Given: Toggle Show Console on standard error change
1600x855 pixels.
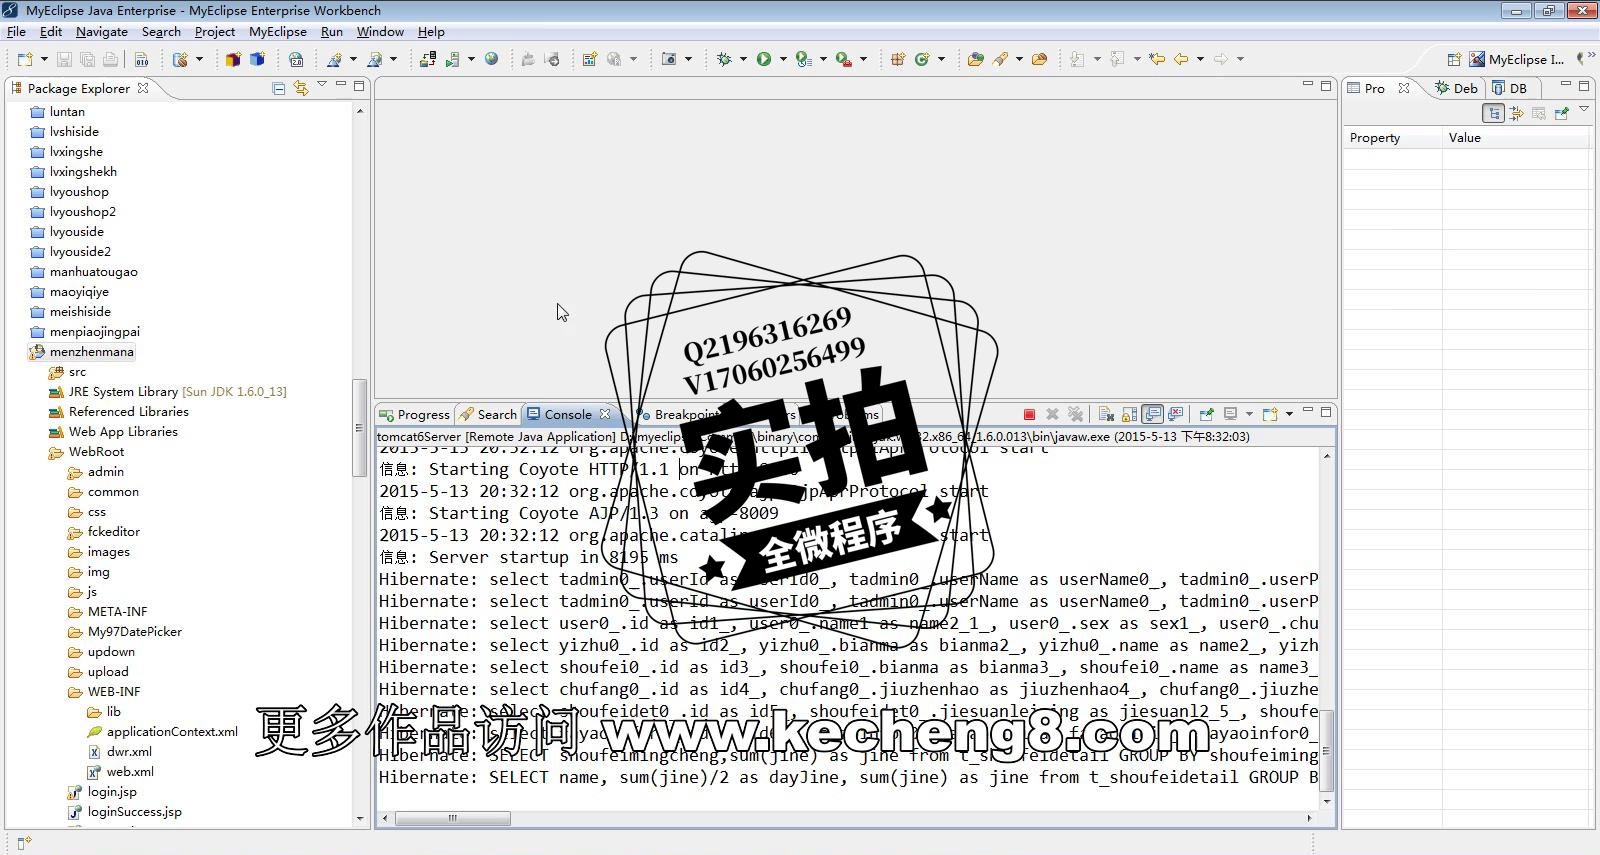Looking at the screenshot, I should click(x=1176, y=414).
